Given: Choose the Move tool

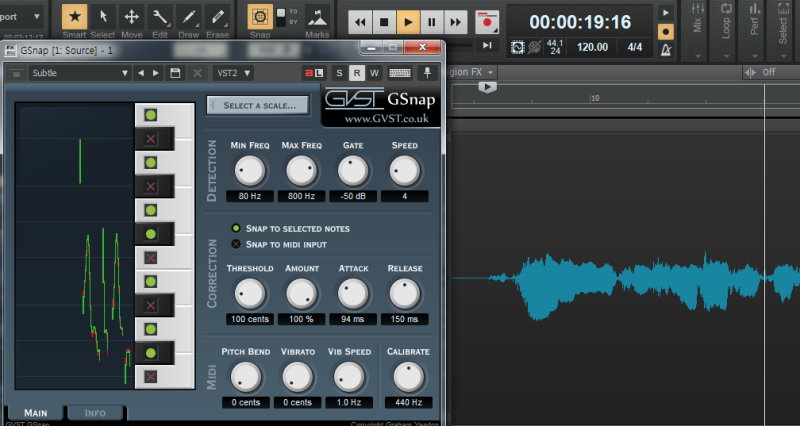Looking at the screenshot, I should coord(132,17).
